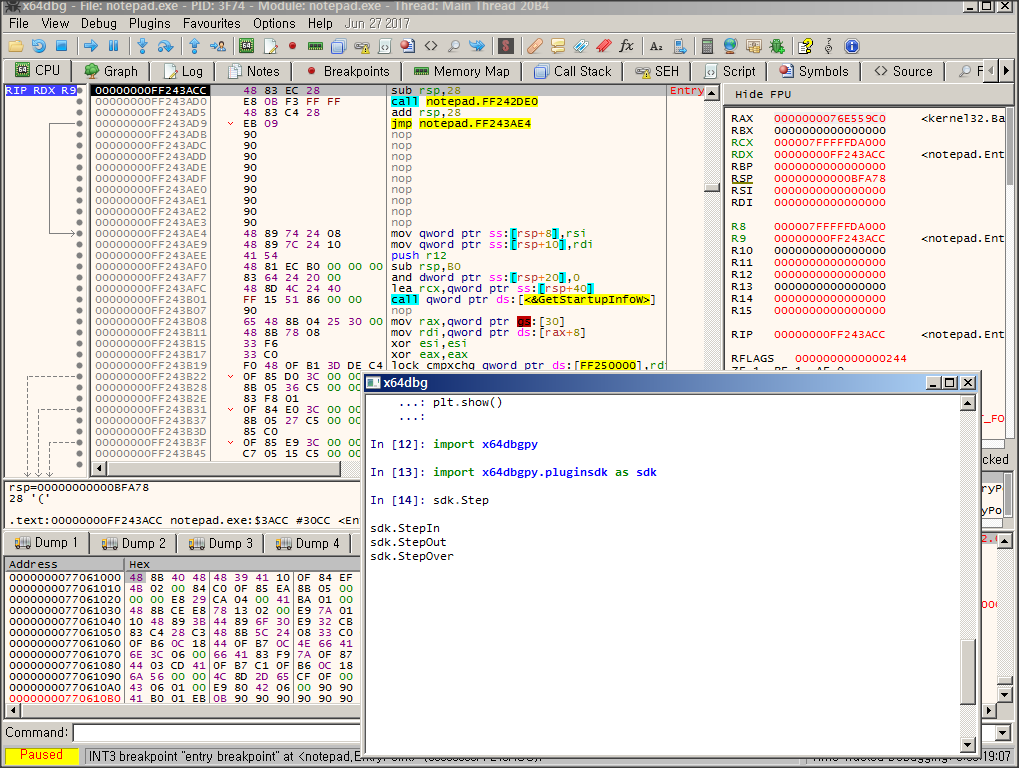Open the Functions fx toolbar icon
Screen dimensions: 1019x768
[627, 46]
